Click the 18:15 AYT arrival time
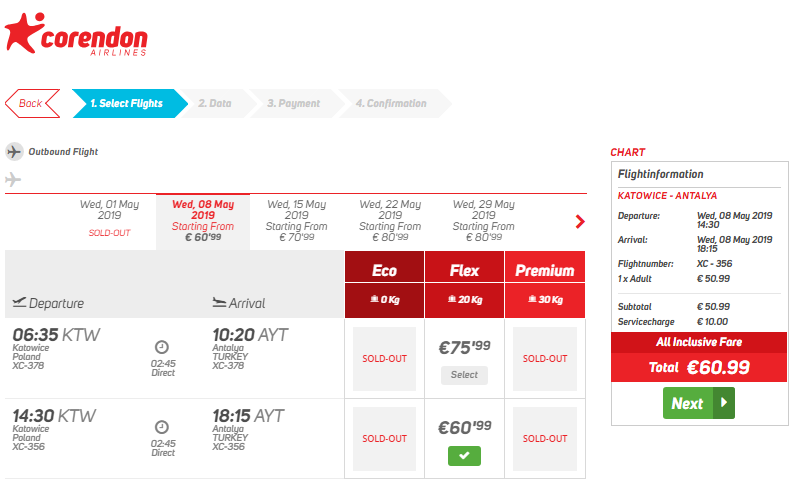The width and height of the screenshot is (800, 491). coord(248,415)
